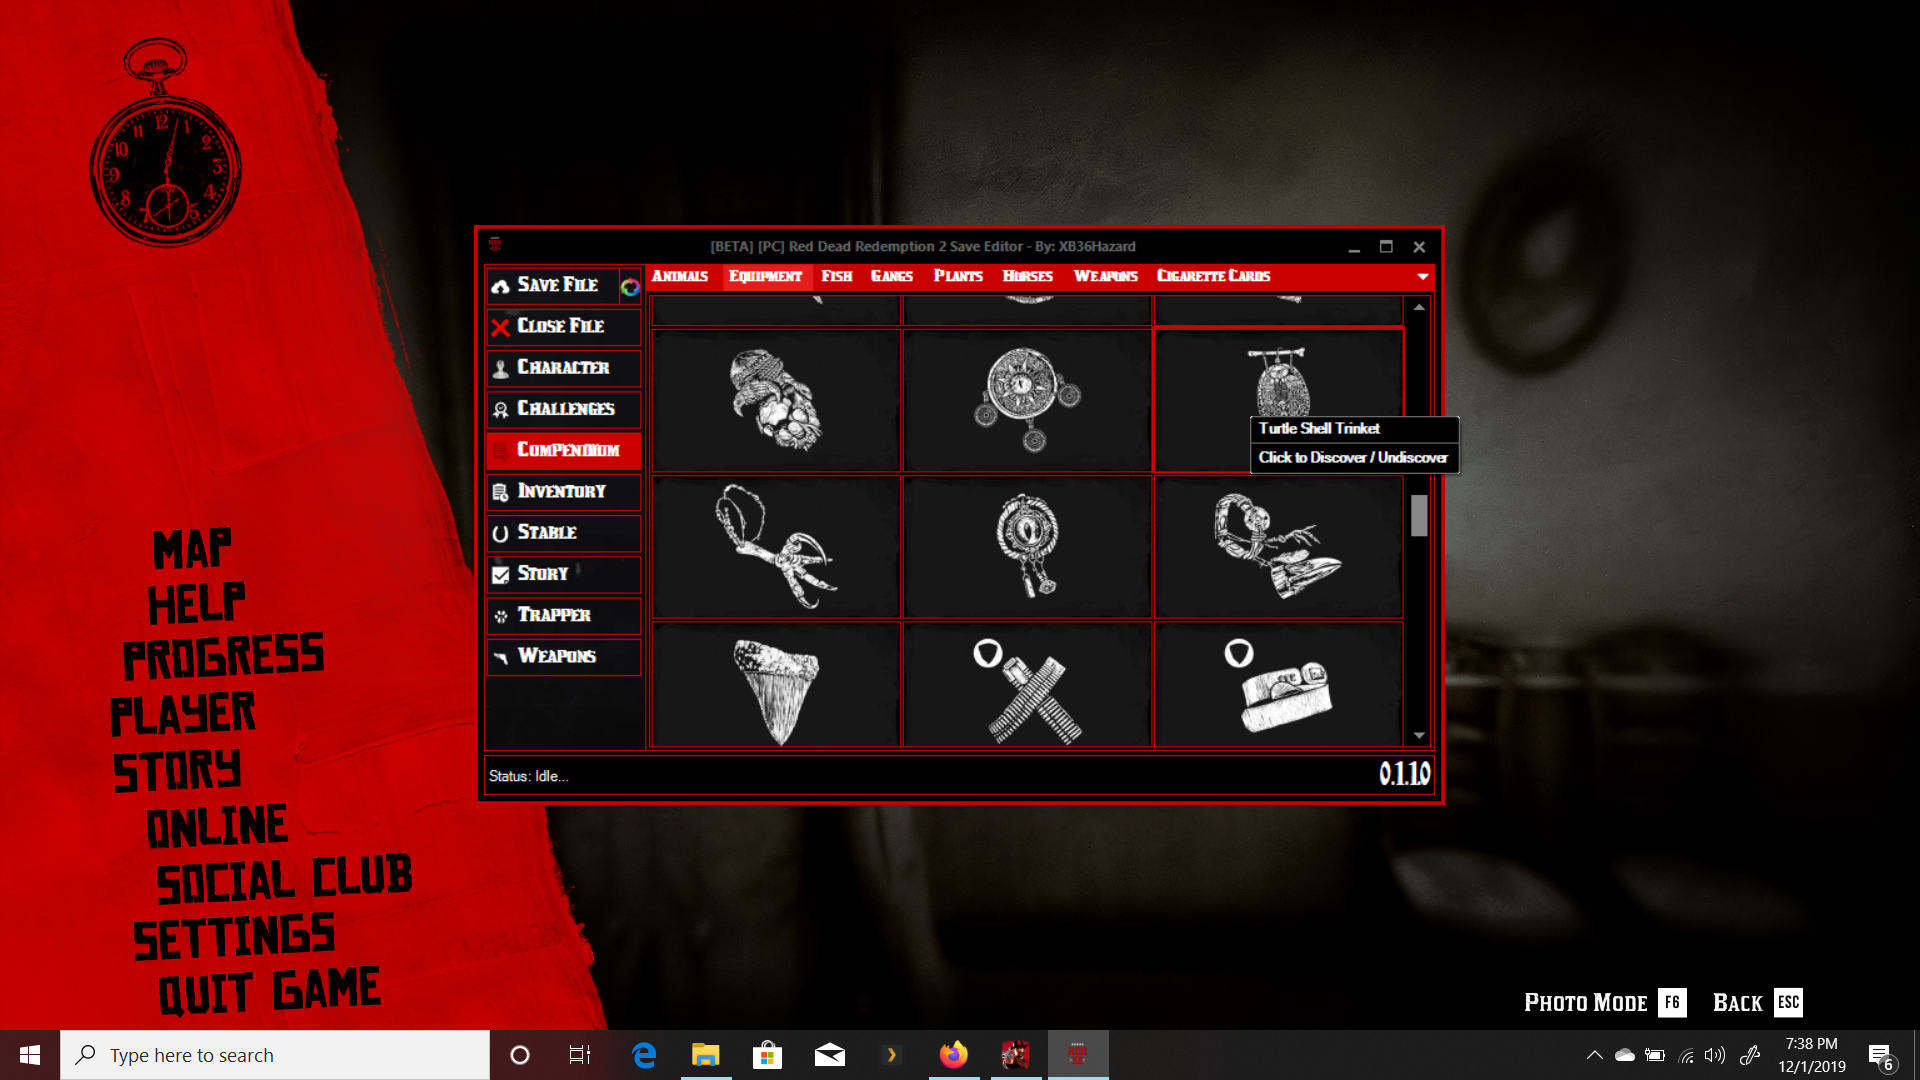Switch to the Fish tab
1920x1080 pixels.
pos(837,276)
